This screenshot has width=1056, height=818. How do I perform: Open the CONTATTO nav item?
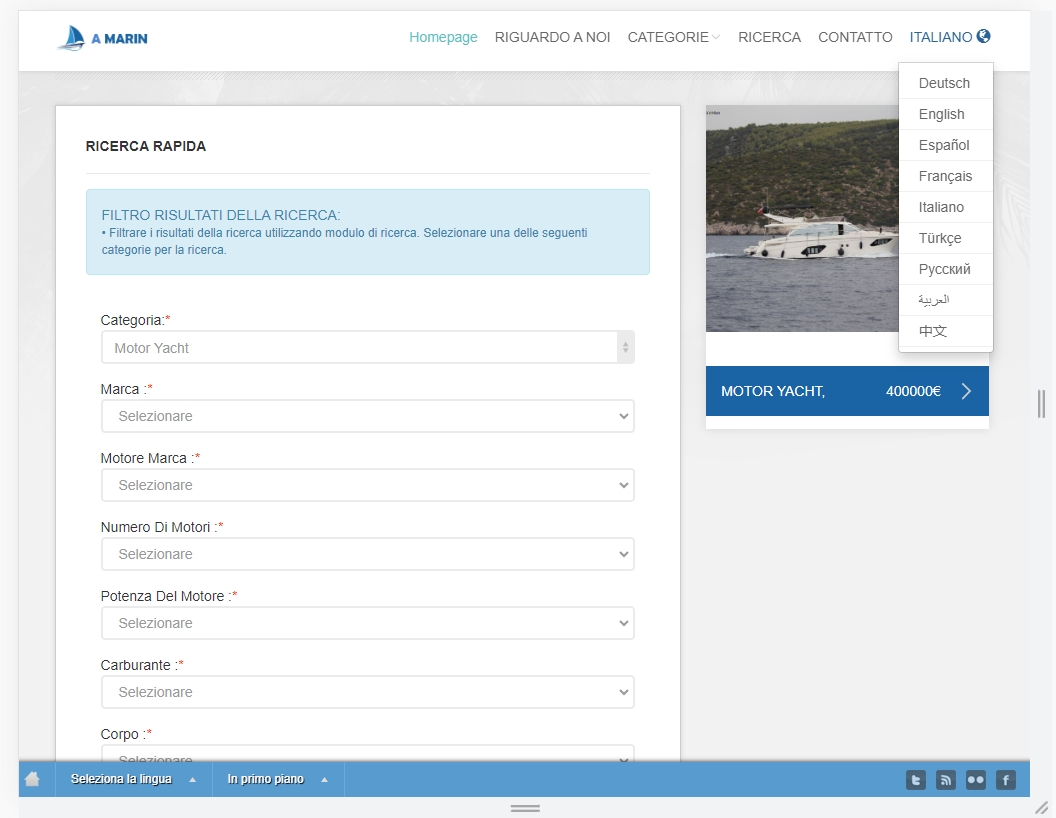click(855, 37)
